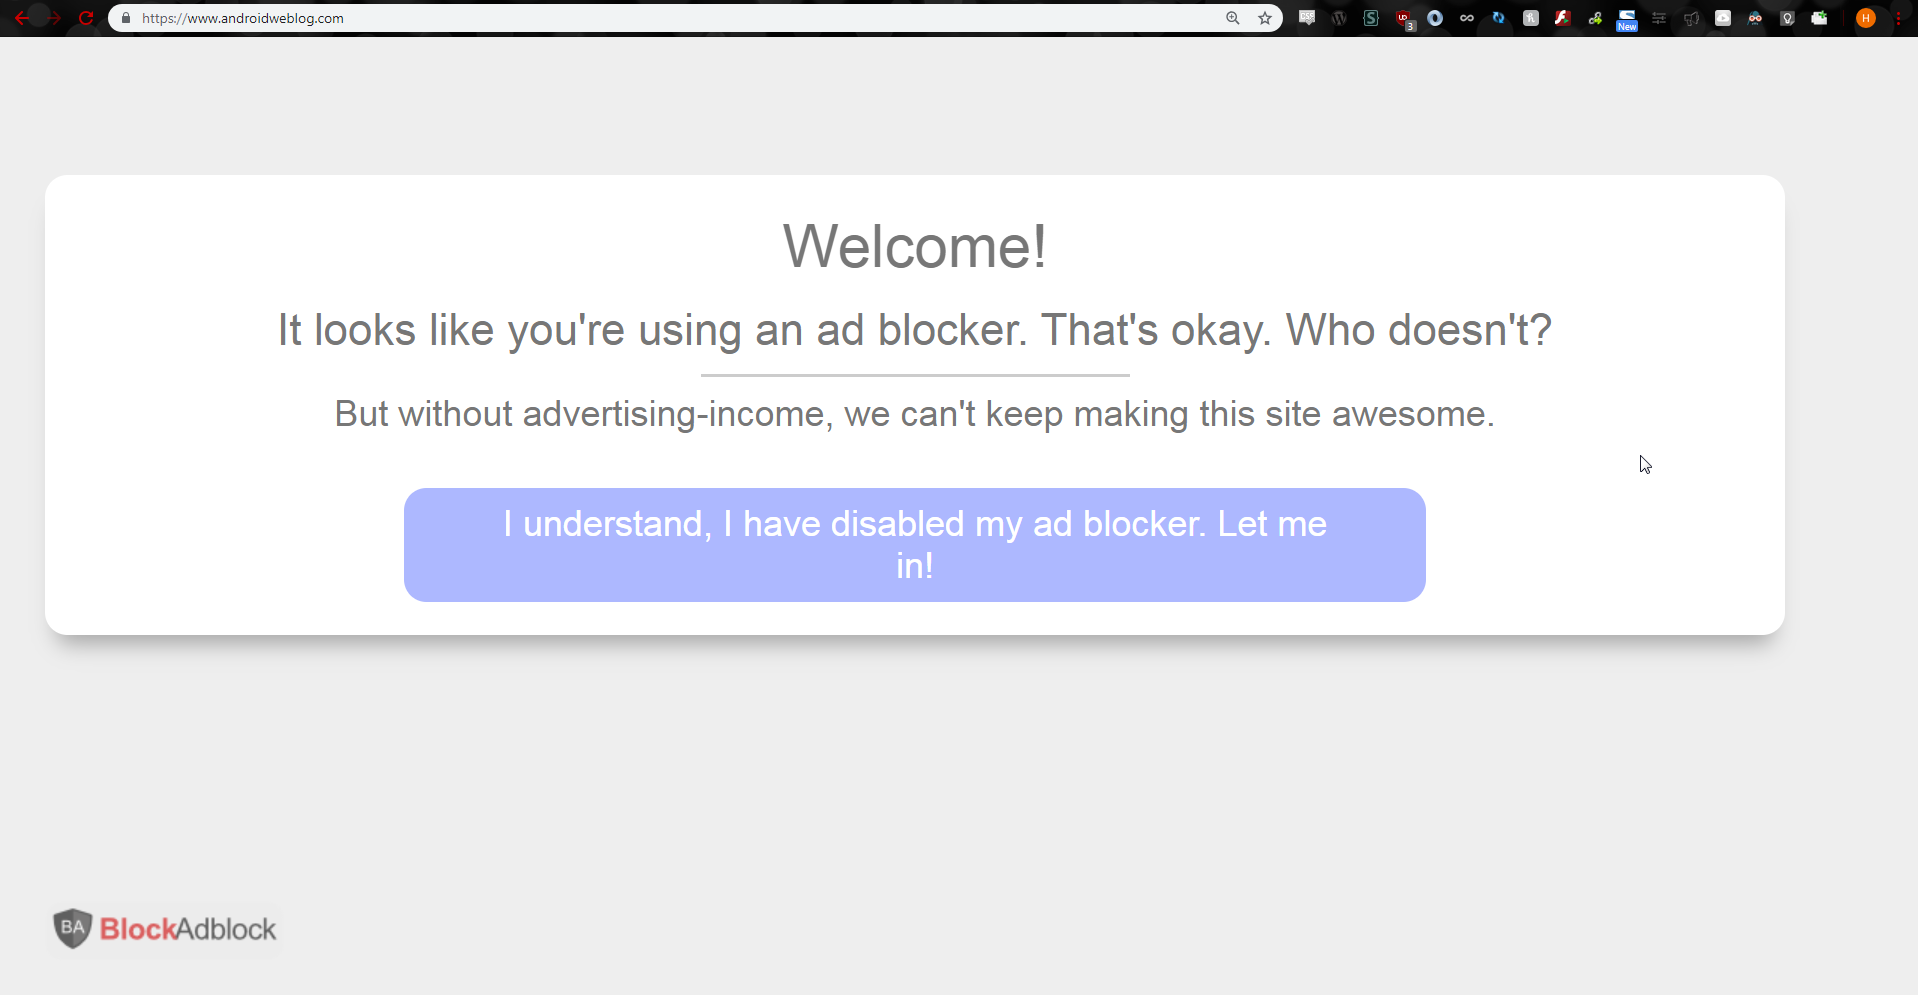Click the padlock site security icon
Viewport: 1918px width, 995px height.
[x=126, y=18]
